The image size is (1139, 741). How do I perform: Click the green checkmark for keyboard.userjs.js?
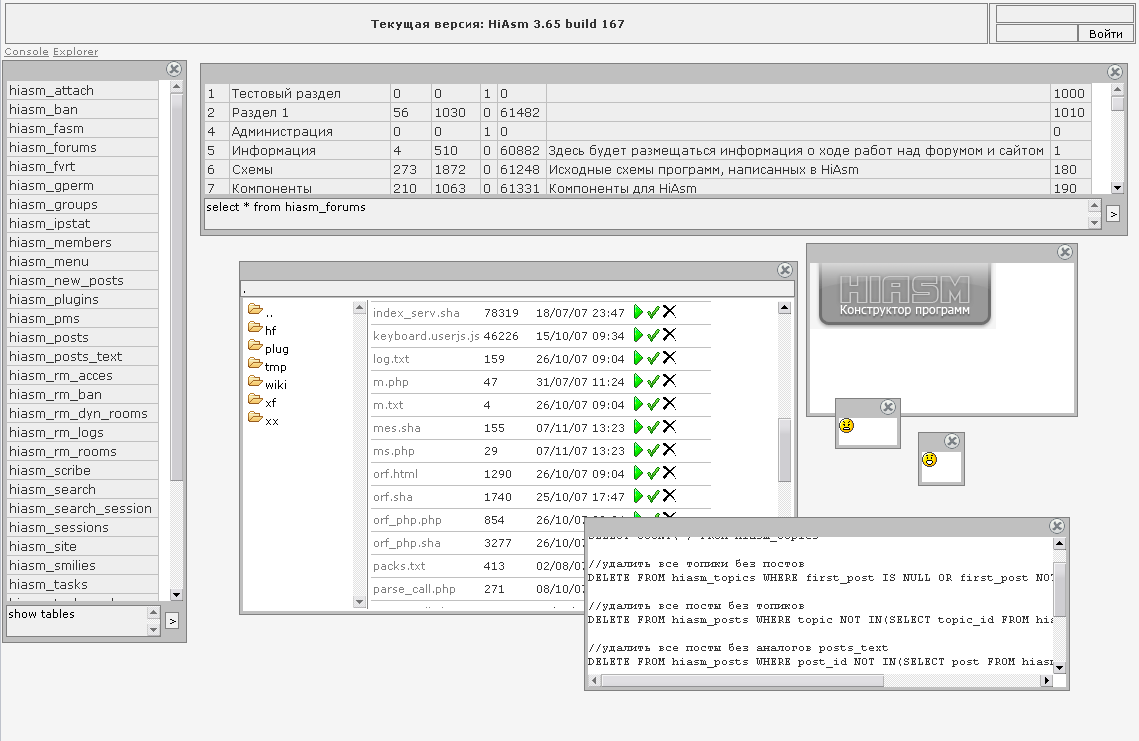[x=653, y=335]
